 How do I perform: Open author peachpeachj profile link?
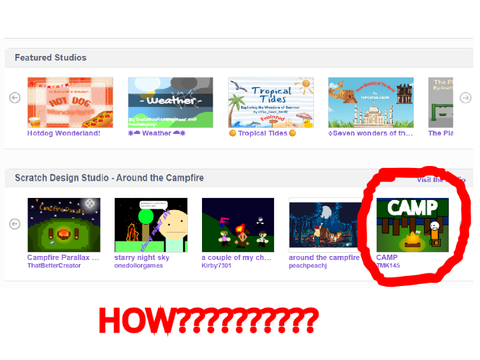[308, 265]
